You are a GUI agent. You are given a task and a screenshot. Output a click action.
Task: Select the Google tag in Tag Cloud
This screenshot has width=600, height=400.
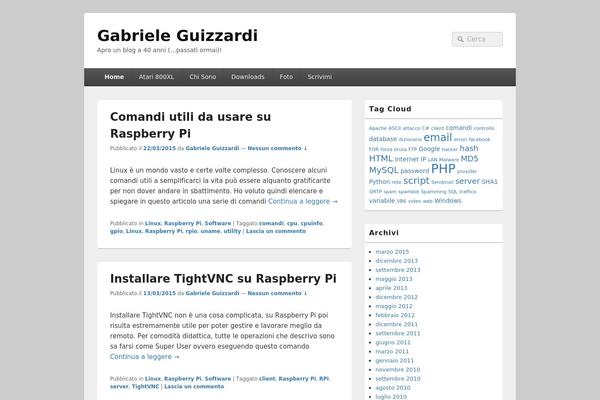pos(429,149)
